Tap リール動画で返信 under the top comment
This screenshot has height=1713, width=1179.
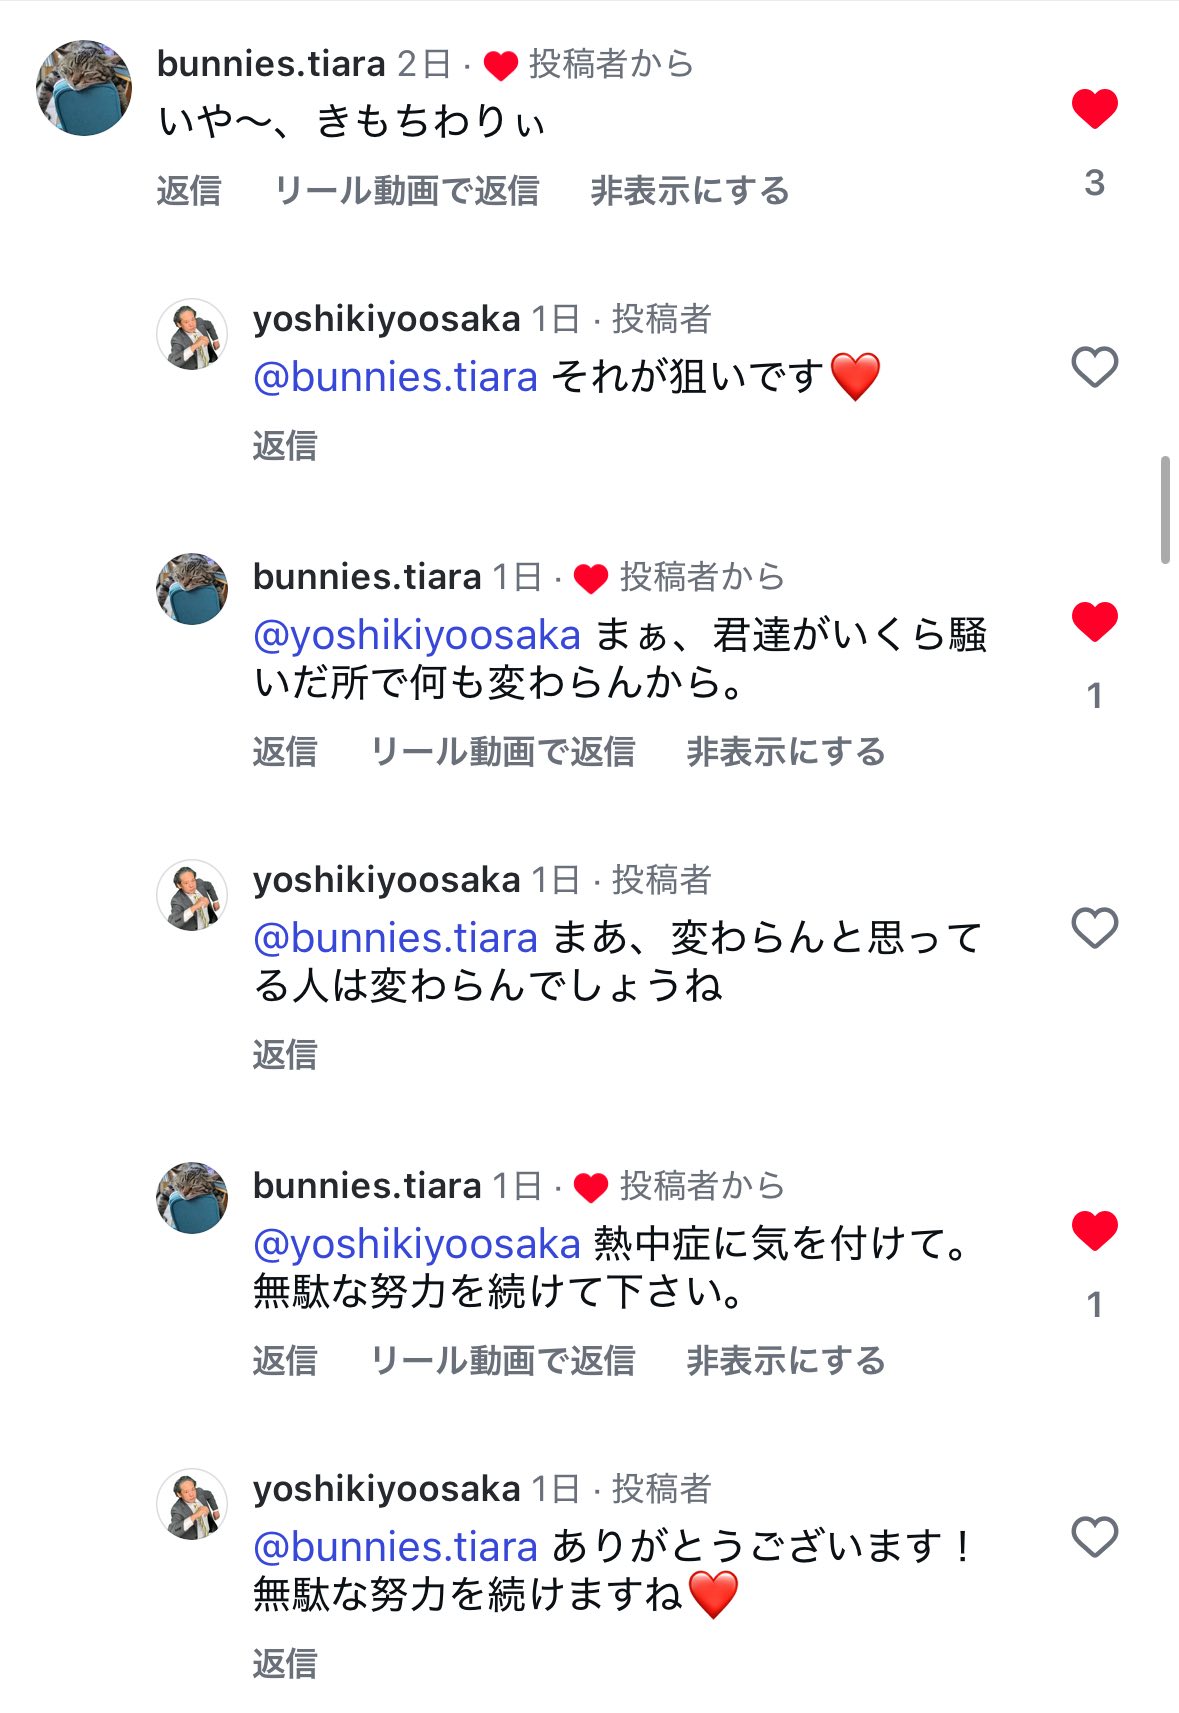click(407, 191)
